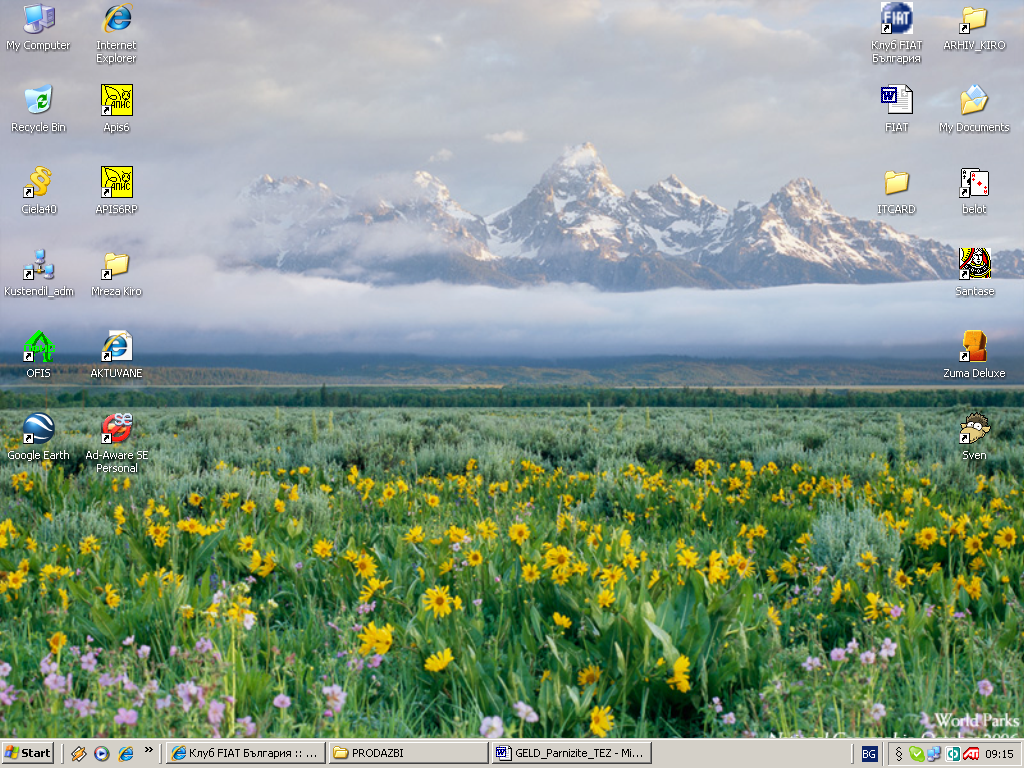The image size is (1024, 768).
Task: Click the Sven game shortcut
Action: pyautogui.click(x=974, y=429)
